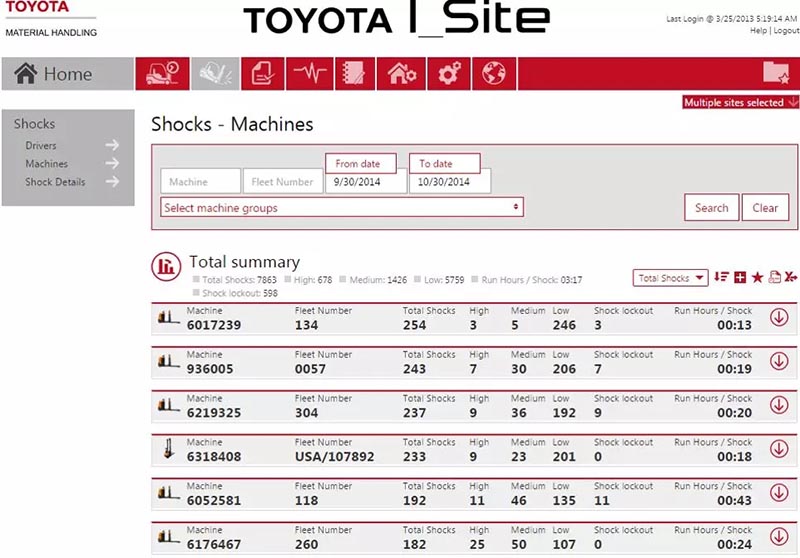800x558 pixels.
Task: Toggle the Run Hours / Shock legend box
Action: 474,279
